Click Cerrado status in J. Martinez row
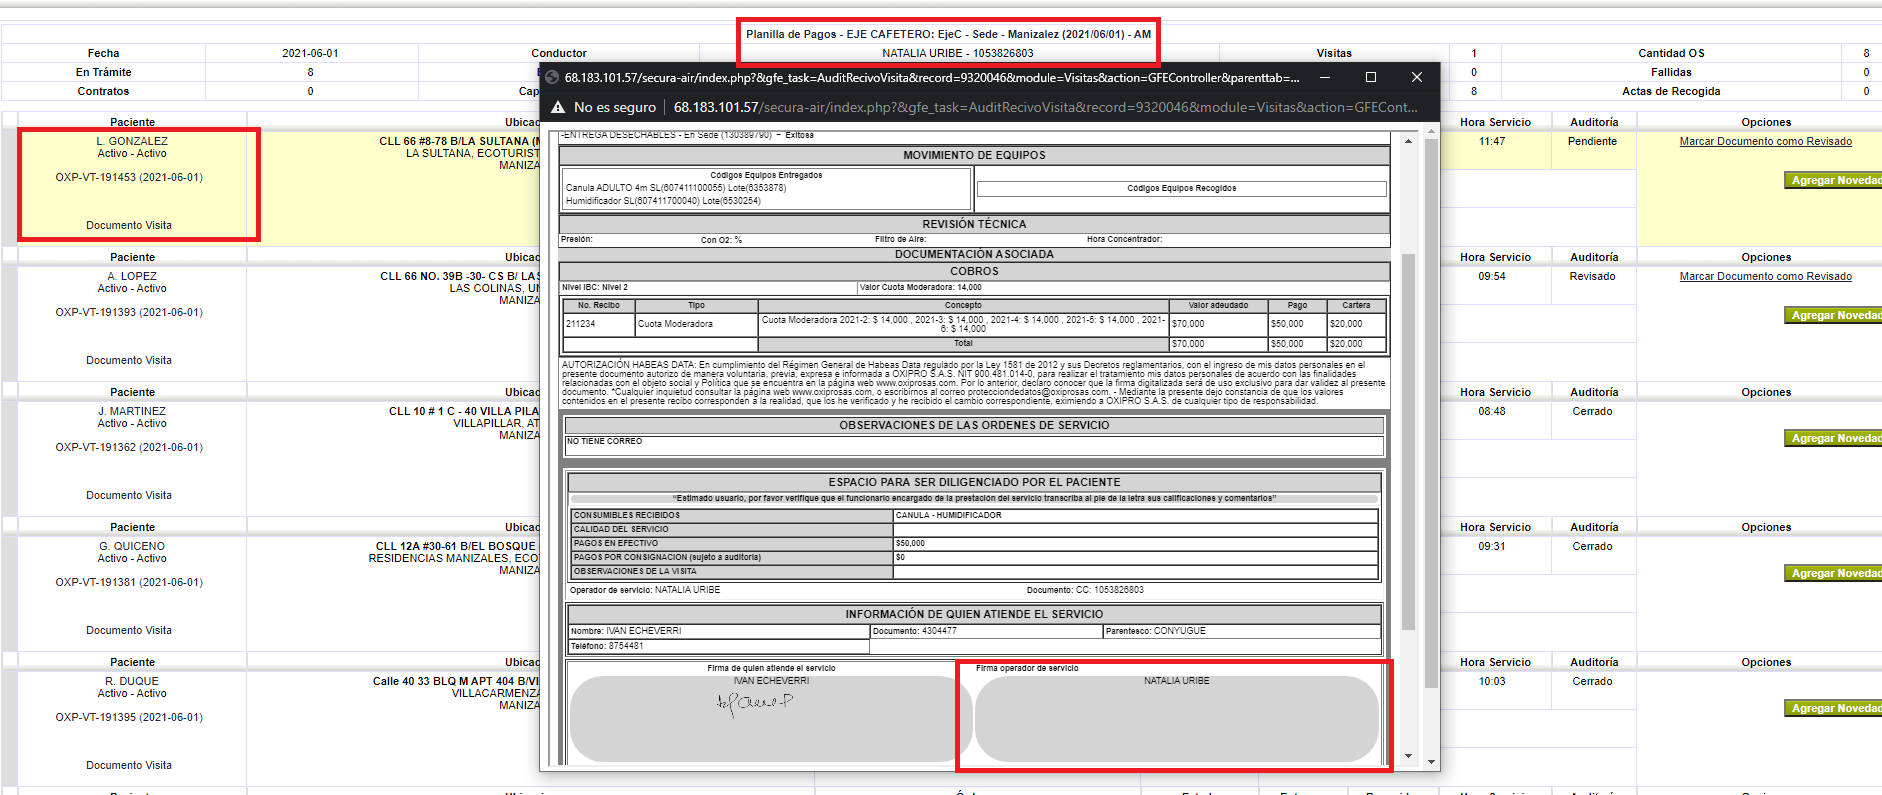Image resolution: width=1882 pixels, height=795 pixels. tap(1592, 411)
